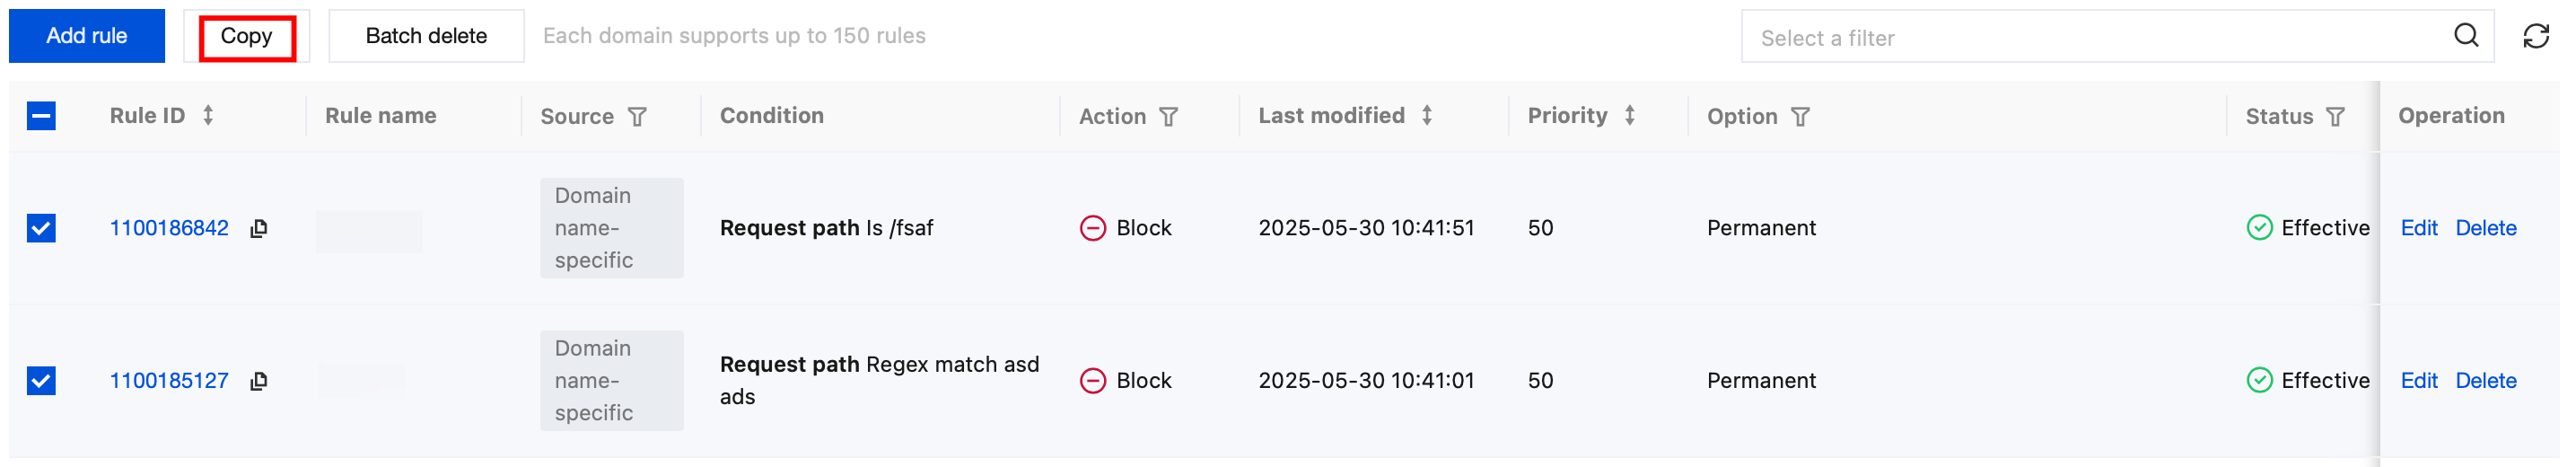Sort the table by Rule ID
2576x467 pixels.
pyautogui.click(x=208, y=116)
